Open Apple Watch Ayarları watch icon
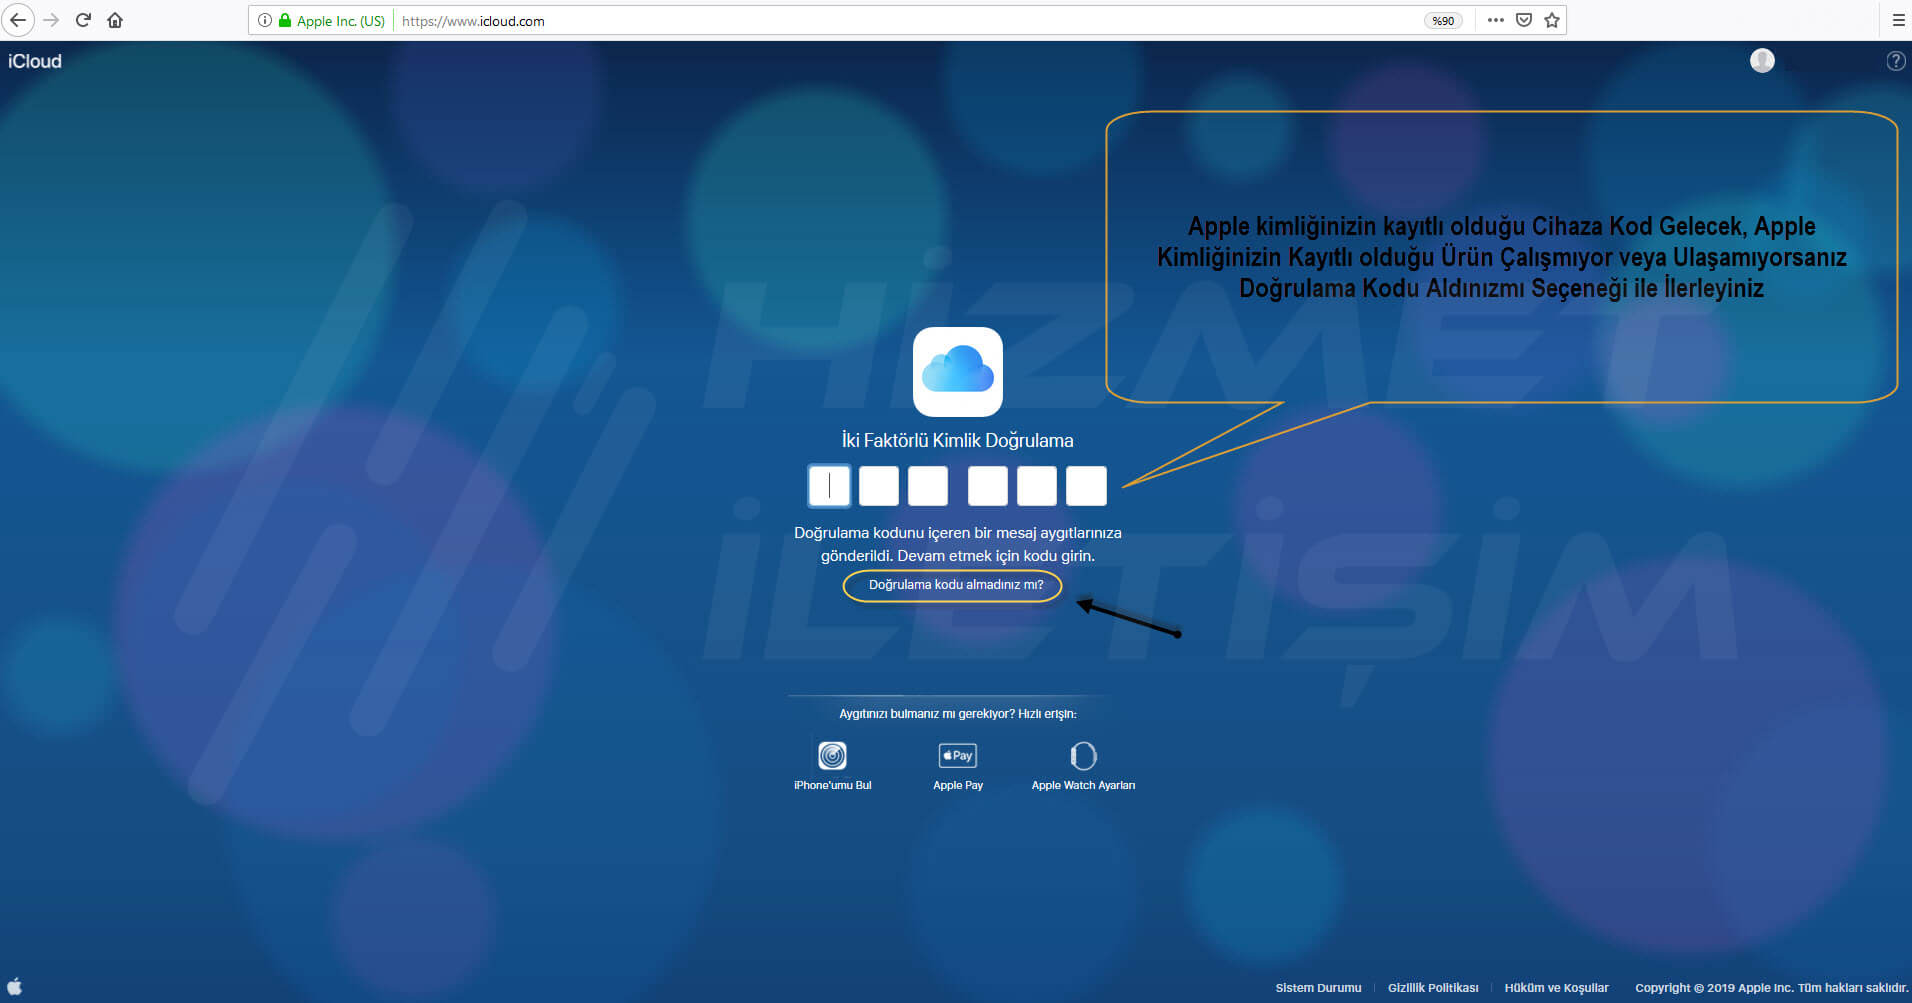The height and width of the screenshot is (1003, 1912). coord(1083,756)
